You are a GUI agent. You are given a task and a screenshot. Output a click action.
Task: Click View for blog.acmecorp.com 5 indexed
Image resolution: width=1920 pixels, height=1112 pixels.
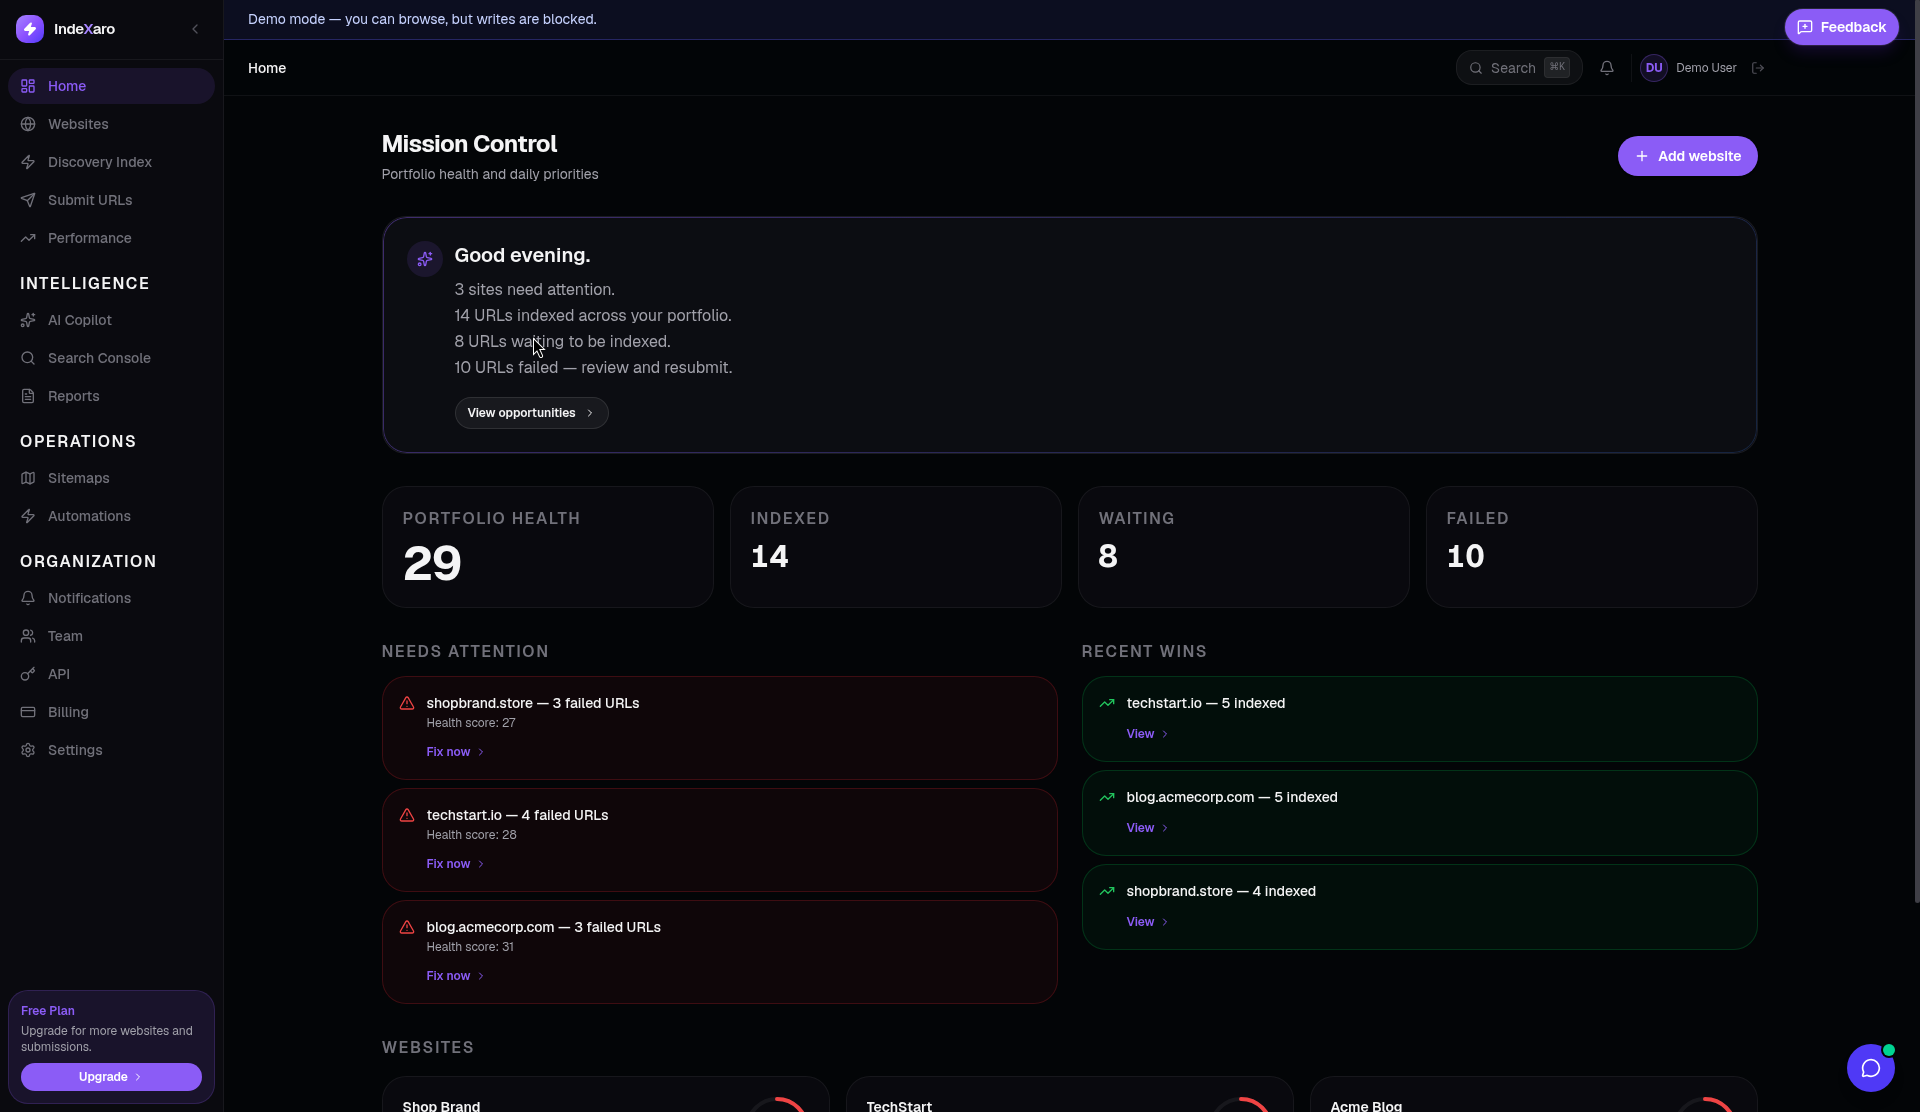pyautogui.click(x=1147, y=828)
